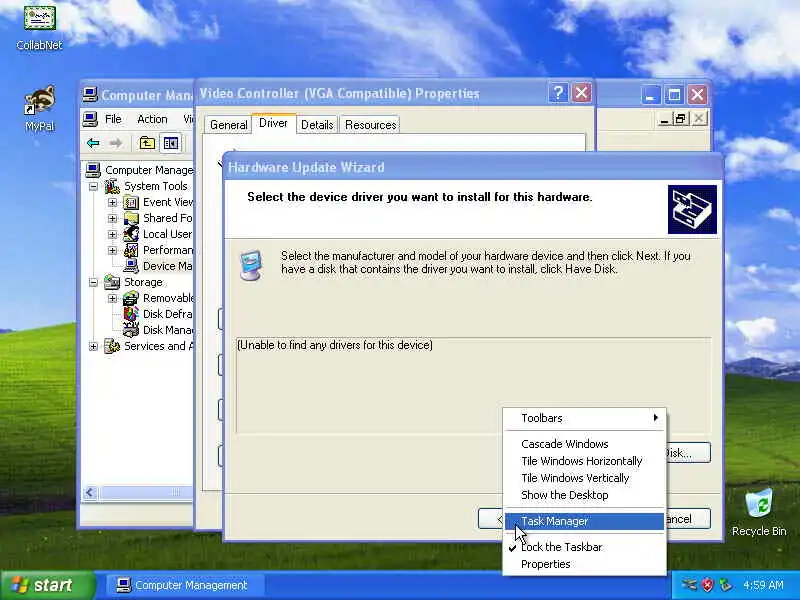The width and height of the screenshot is (800, 600).
Task: Click the Up one level folder icon
Action: pyautogui.click(x=147, y=143)
